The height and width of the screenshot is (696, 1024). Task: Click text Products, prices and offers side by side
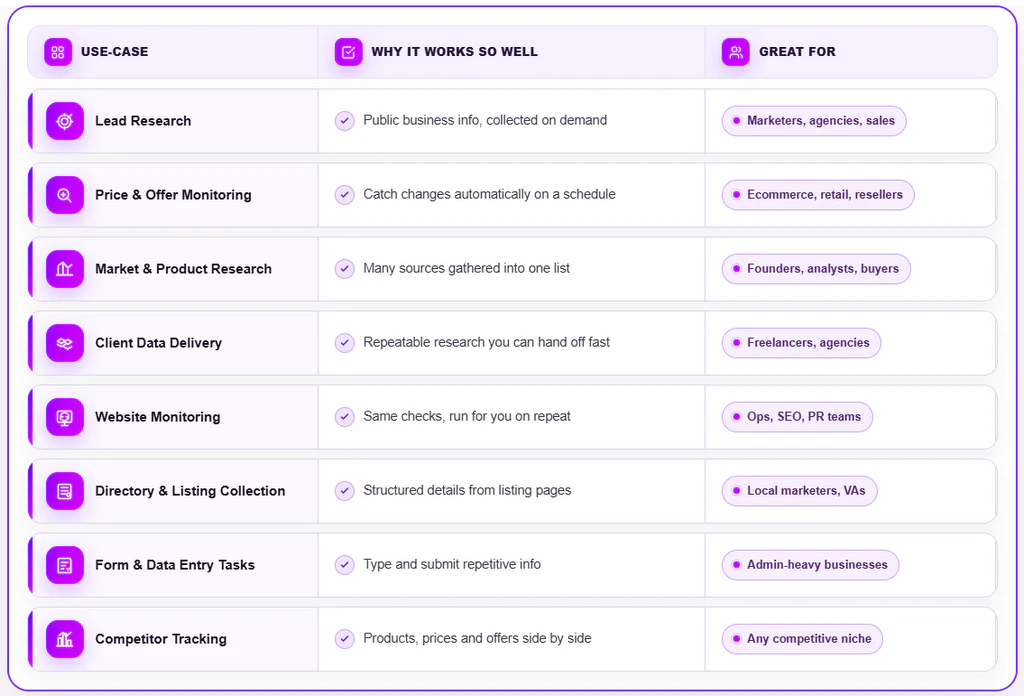[477, 638]
